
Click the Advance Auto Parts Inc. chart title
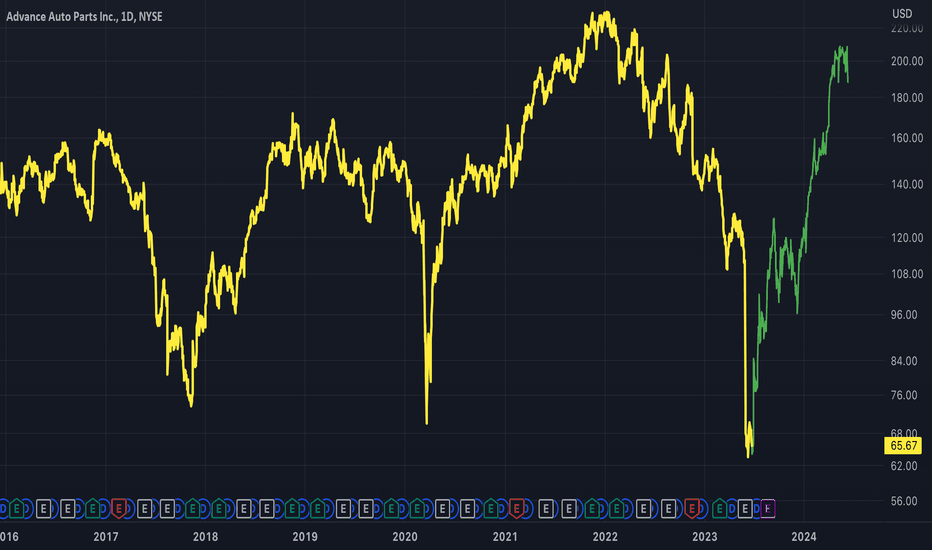point(84,17)
